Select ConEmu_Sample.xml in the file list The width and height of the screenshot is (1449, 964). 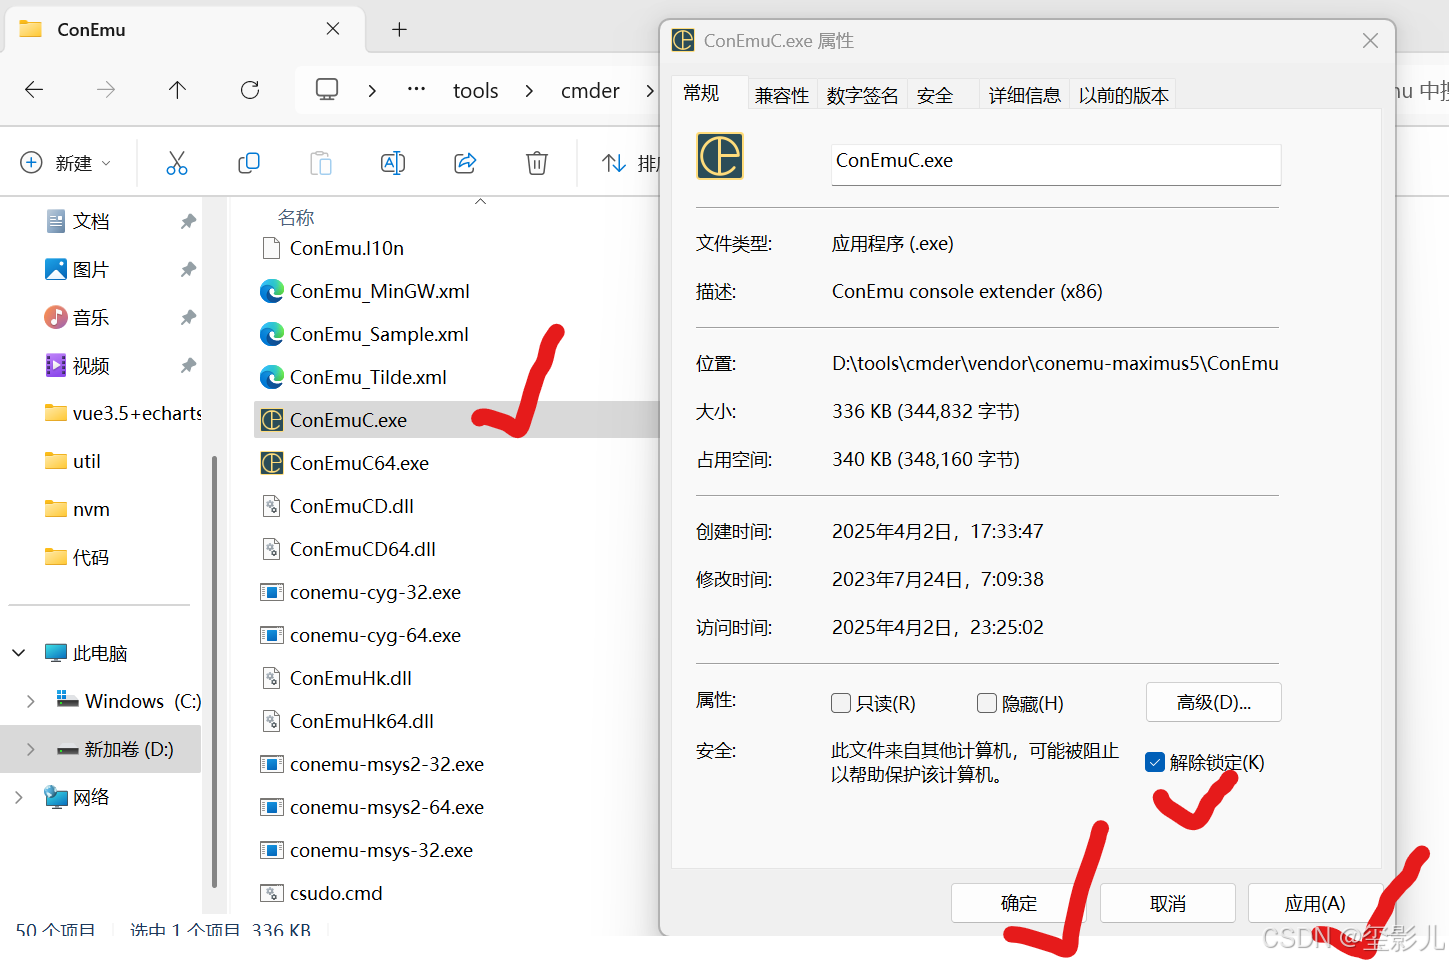click(x=379, y=334)
